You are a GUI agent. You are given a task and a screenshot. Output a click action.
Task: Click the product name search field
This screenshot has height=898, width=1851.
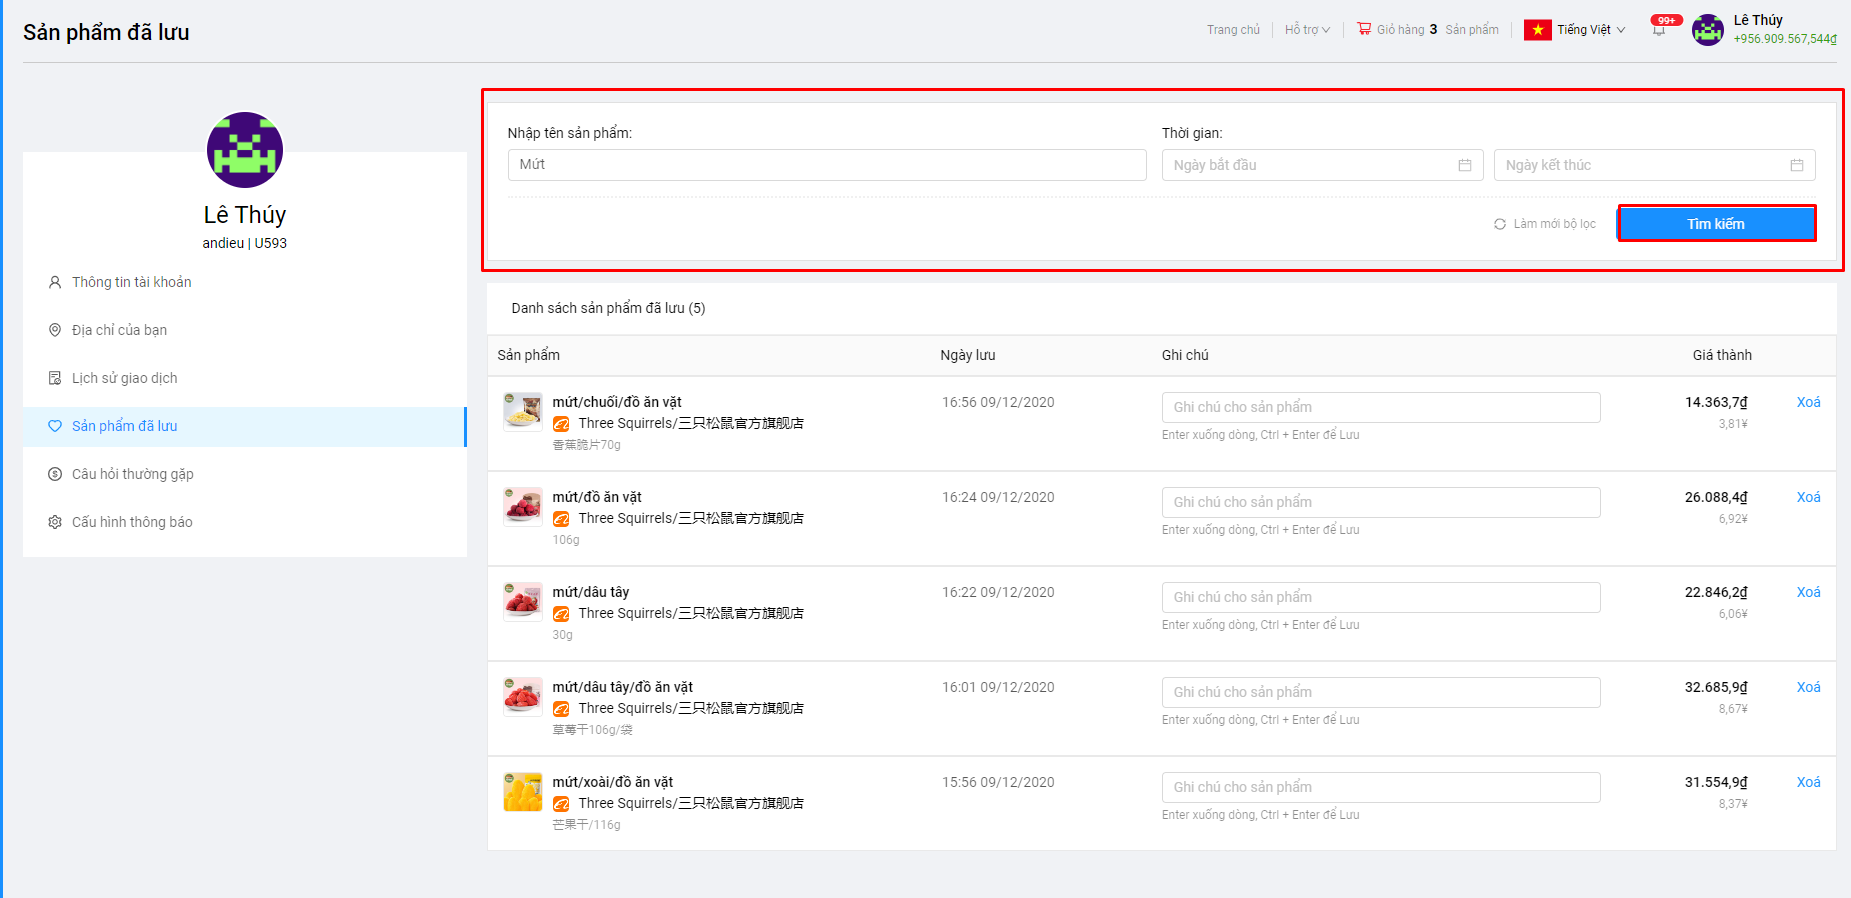click(826, 165)
